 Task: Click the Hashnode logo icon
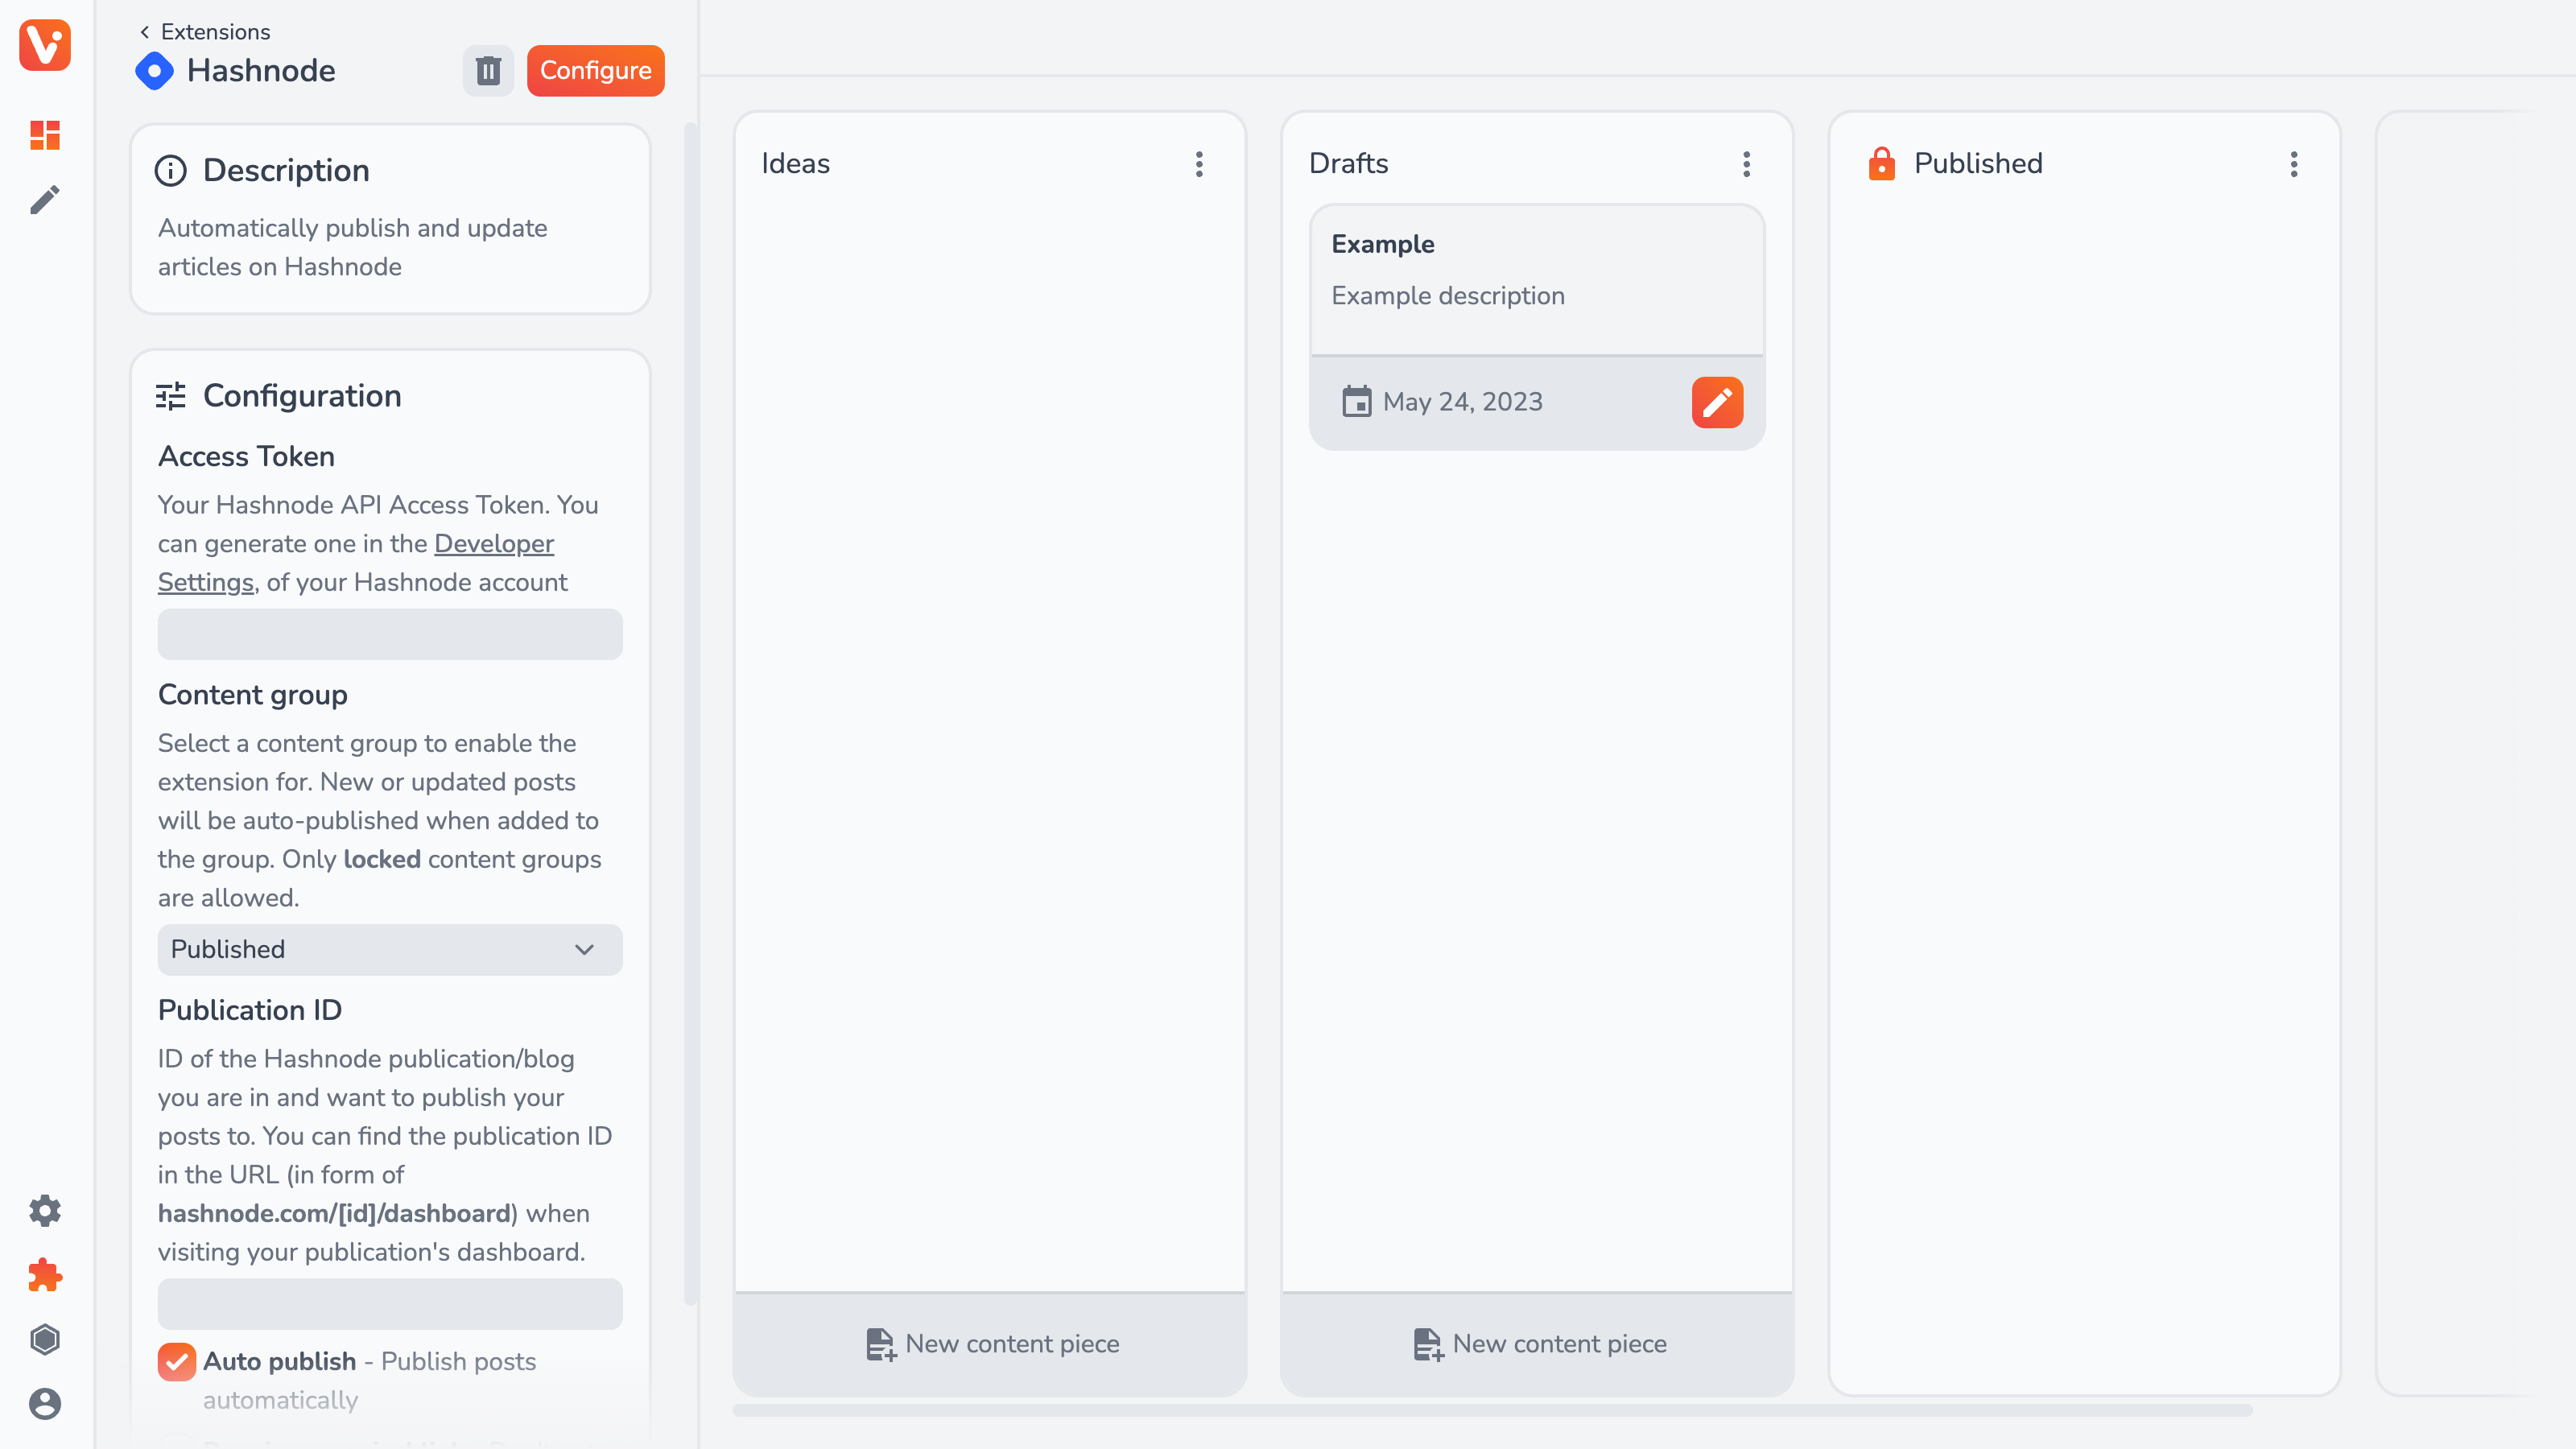click(154, 70)
